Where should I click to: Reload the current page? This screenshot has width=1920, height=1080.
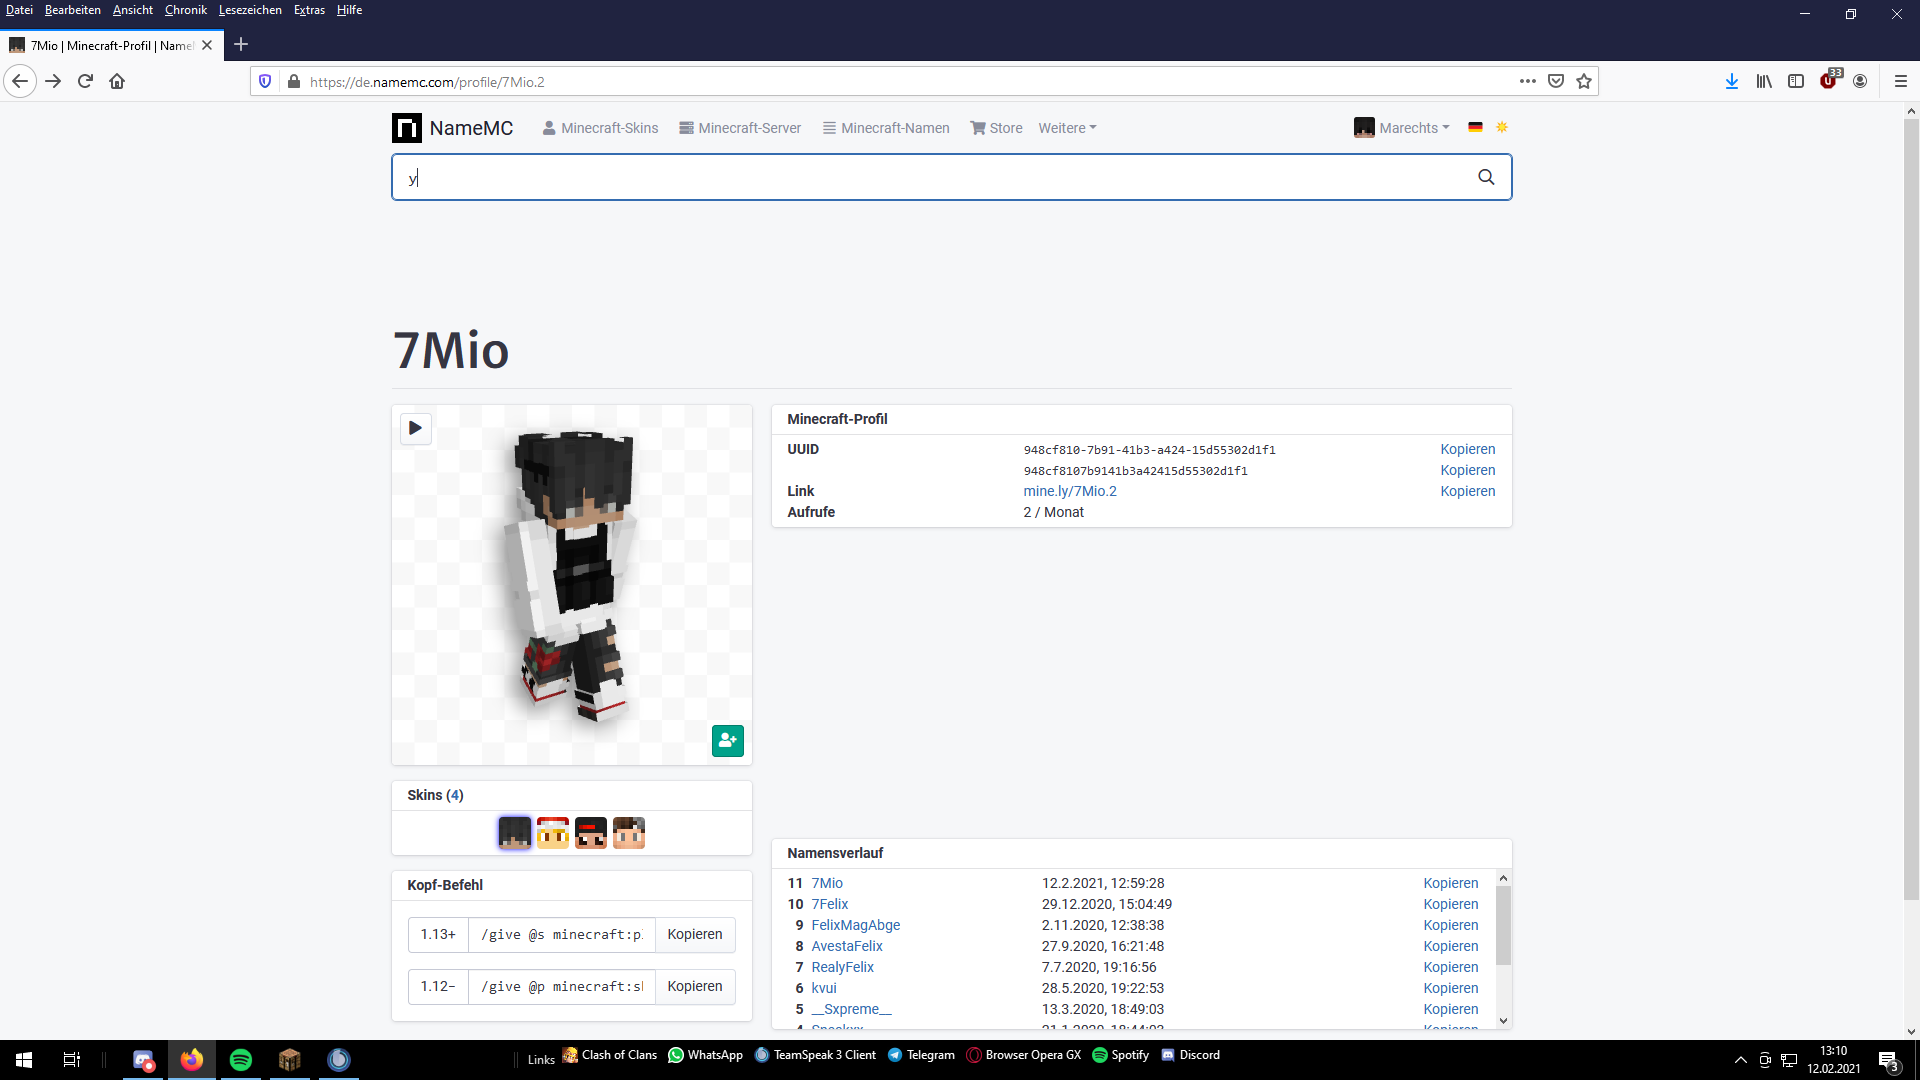(85, 81)
